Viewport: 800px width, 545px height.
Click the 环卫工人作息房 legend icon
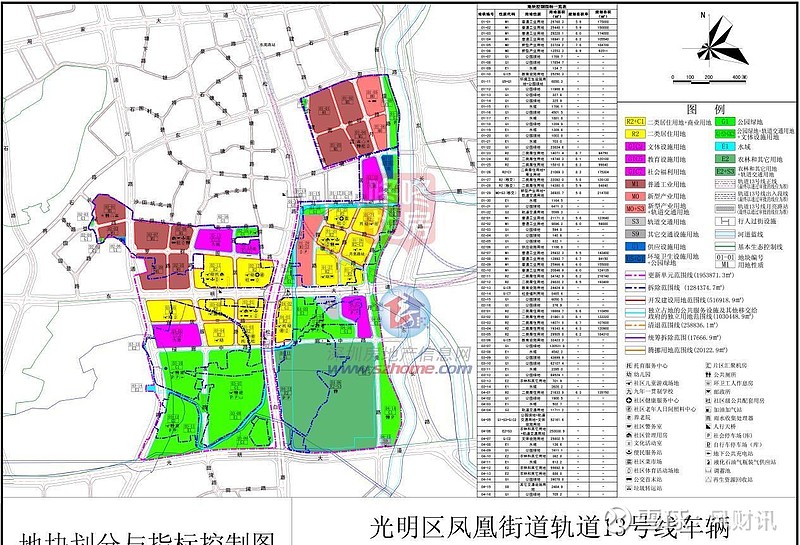click(x=708, y=383)
